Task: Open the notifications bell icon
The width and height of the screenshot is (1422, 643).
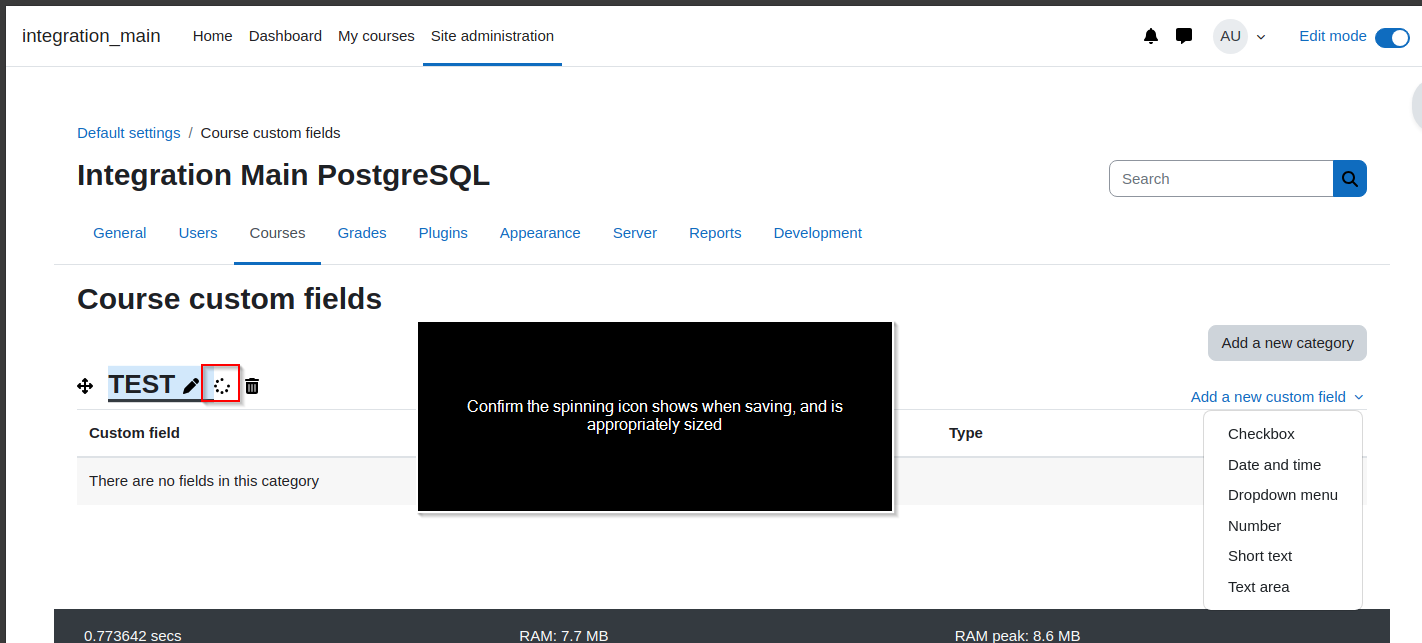Action: click(x=1151, y=36)
